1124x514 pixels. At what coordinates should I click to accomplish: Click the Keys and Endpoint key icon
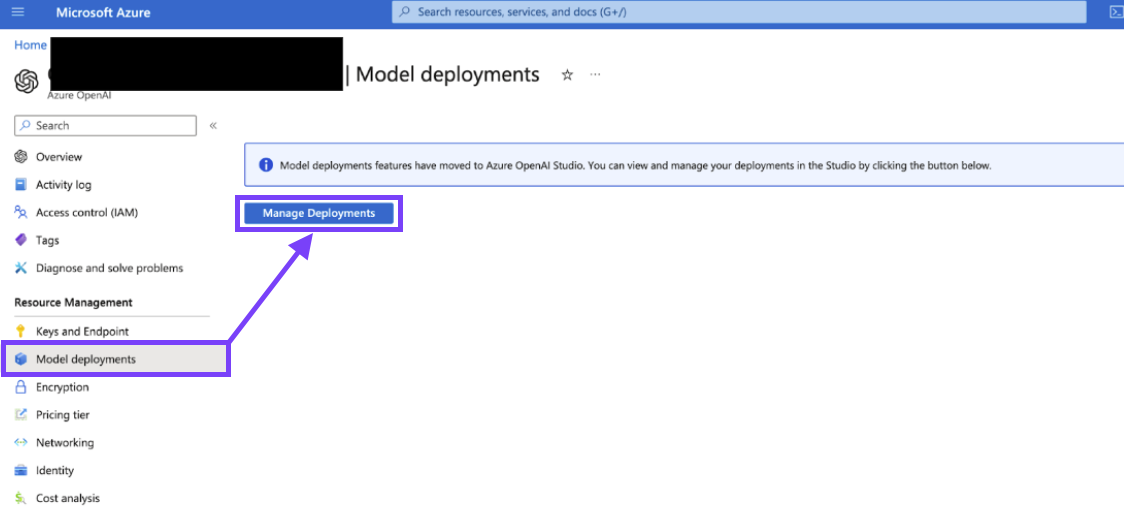pyautogui.click(x=21, y=331)
